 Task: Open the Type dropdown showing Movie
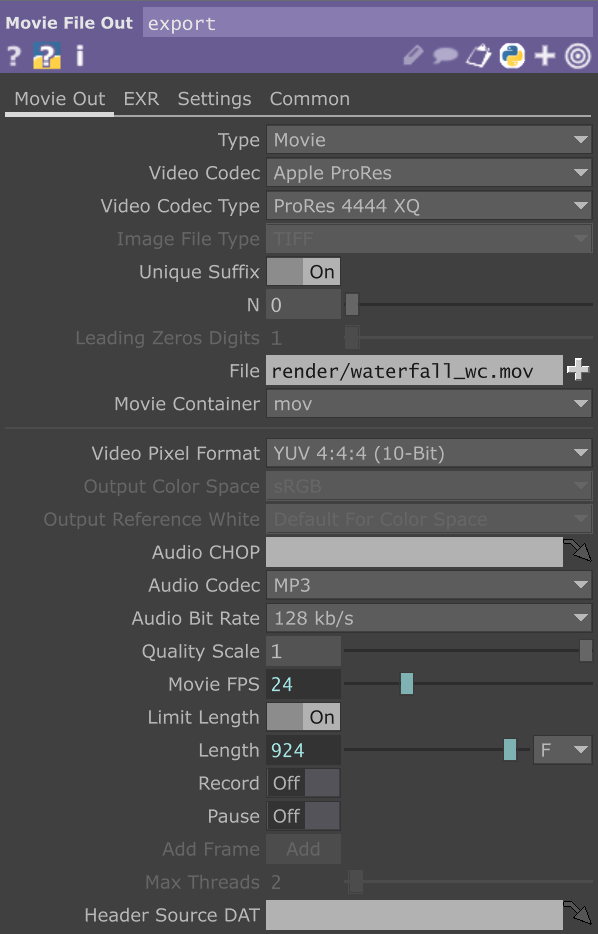pos(429,140)
